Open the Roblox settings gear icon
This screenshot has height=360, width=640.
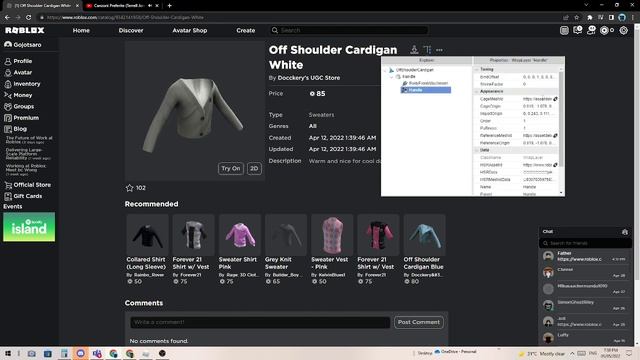click(623, 30)
